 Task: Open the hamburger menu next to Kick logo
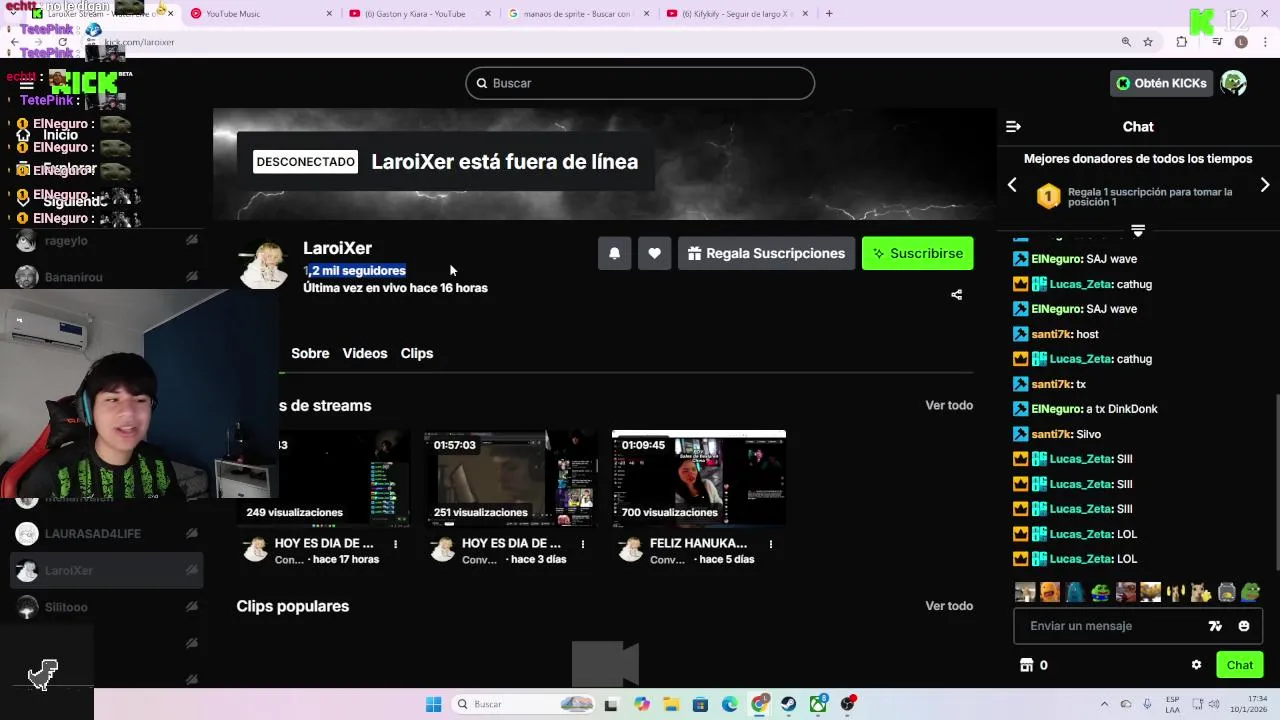tap(27, 84)
